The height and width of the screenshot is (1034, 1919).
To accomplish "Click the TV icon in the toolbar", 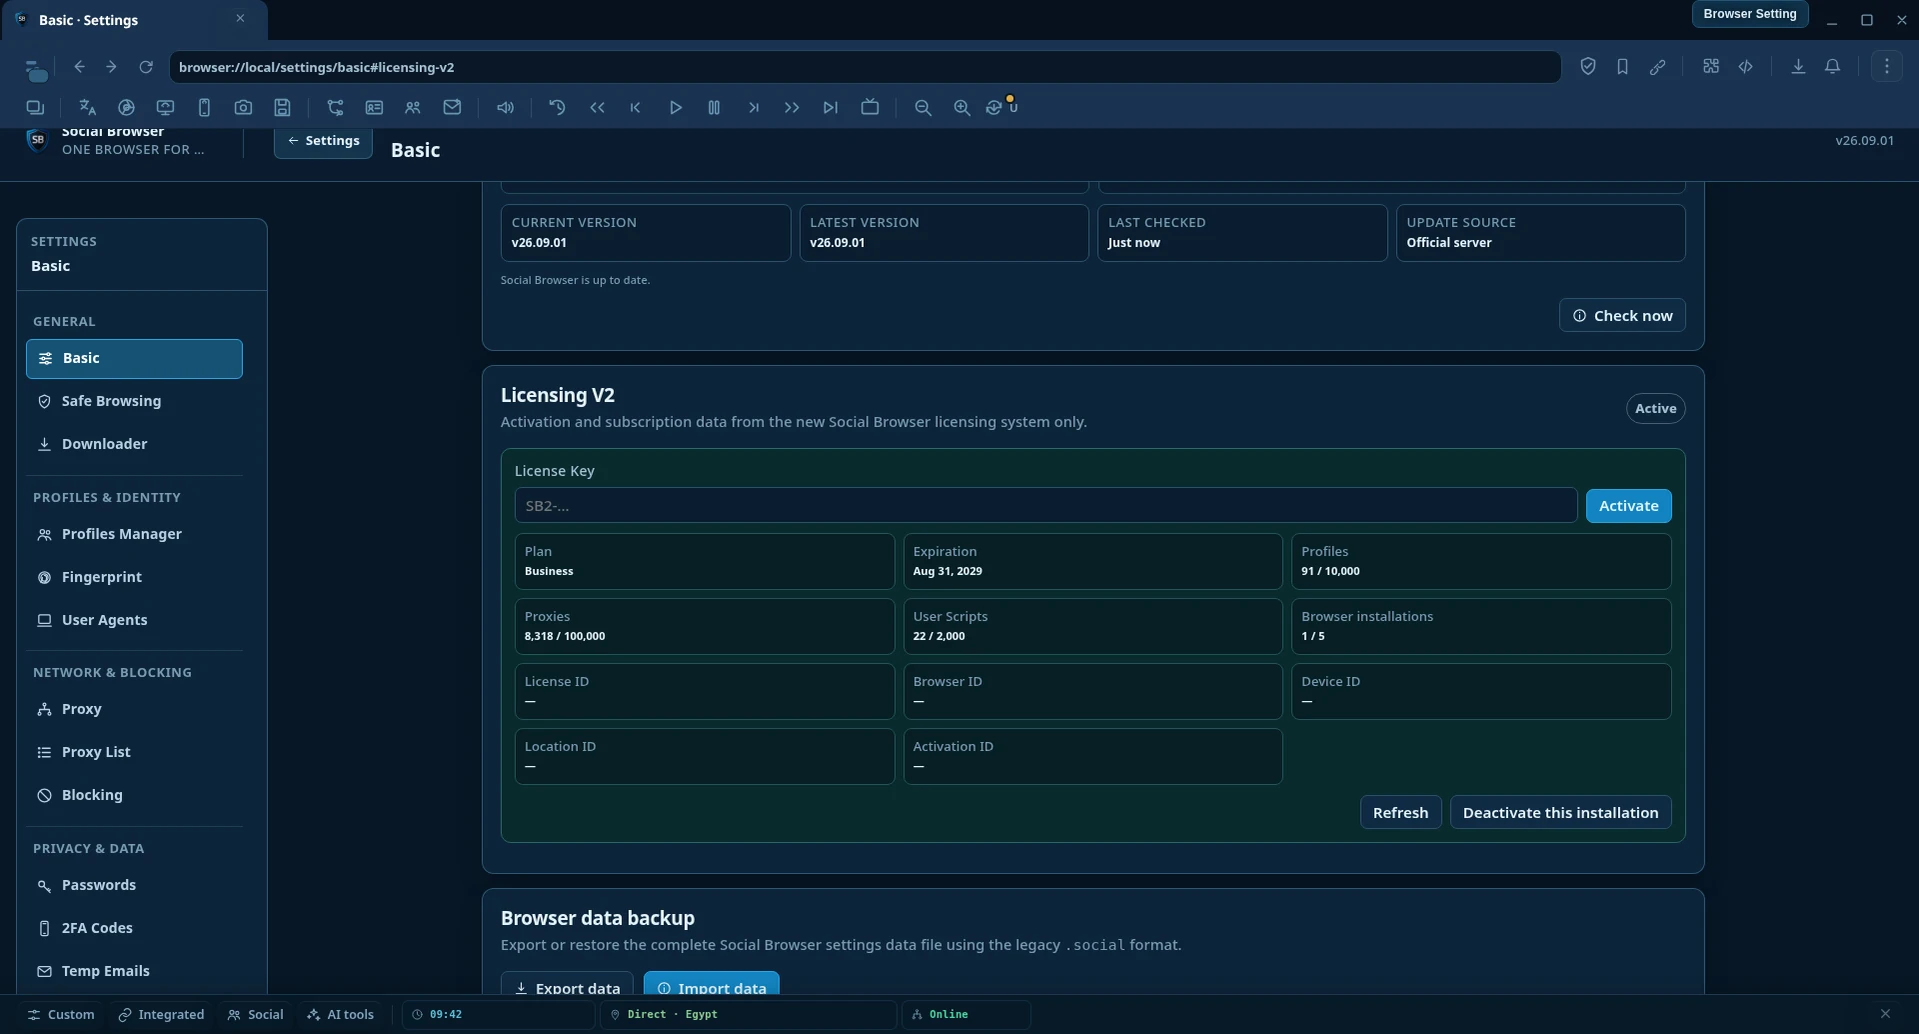I will click(x=870, y=107).
